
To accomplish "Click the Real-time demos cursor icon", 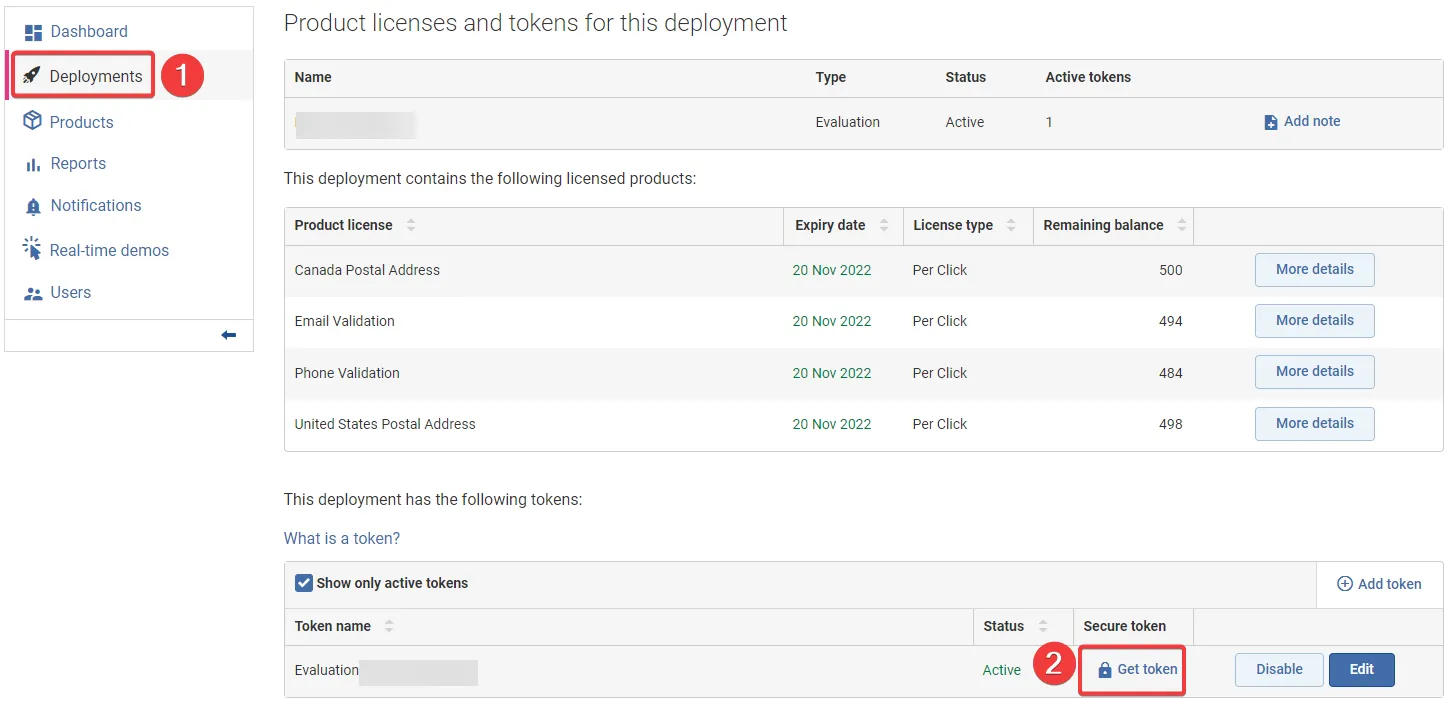I will coord(32,250).
